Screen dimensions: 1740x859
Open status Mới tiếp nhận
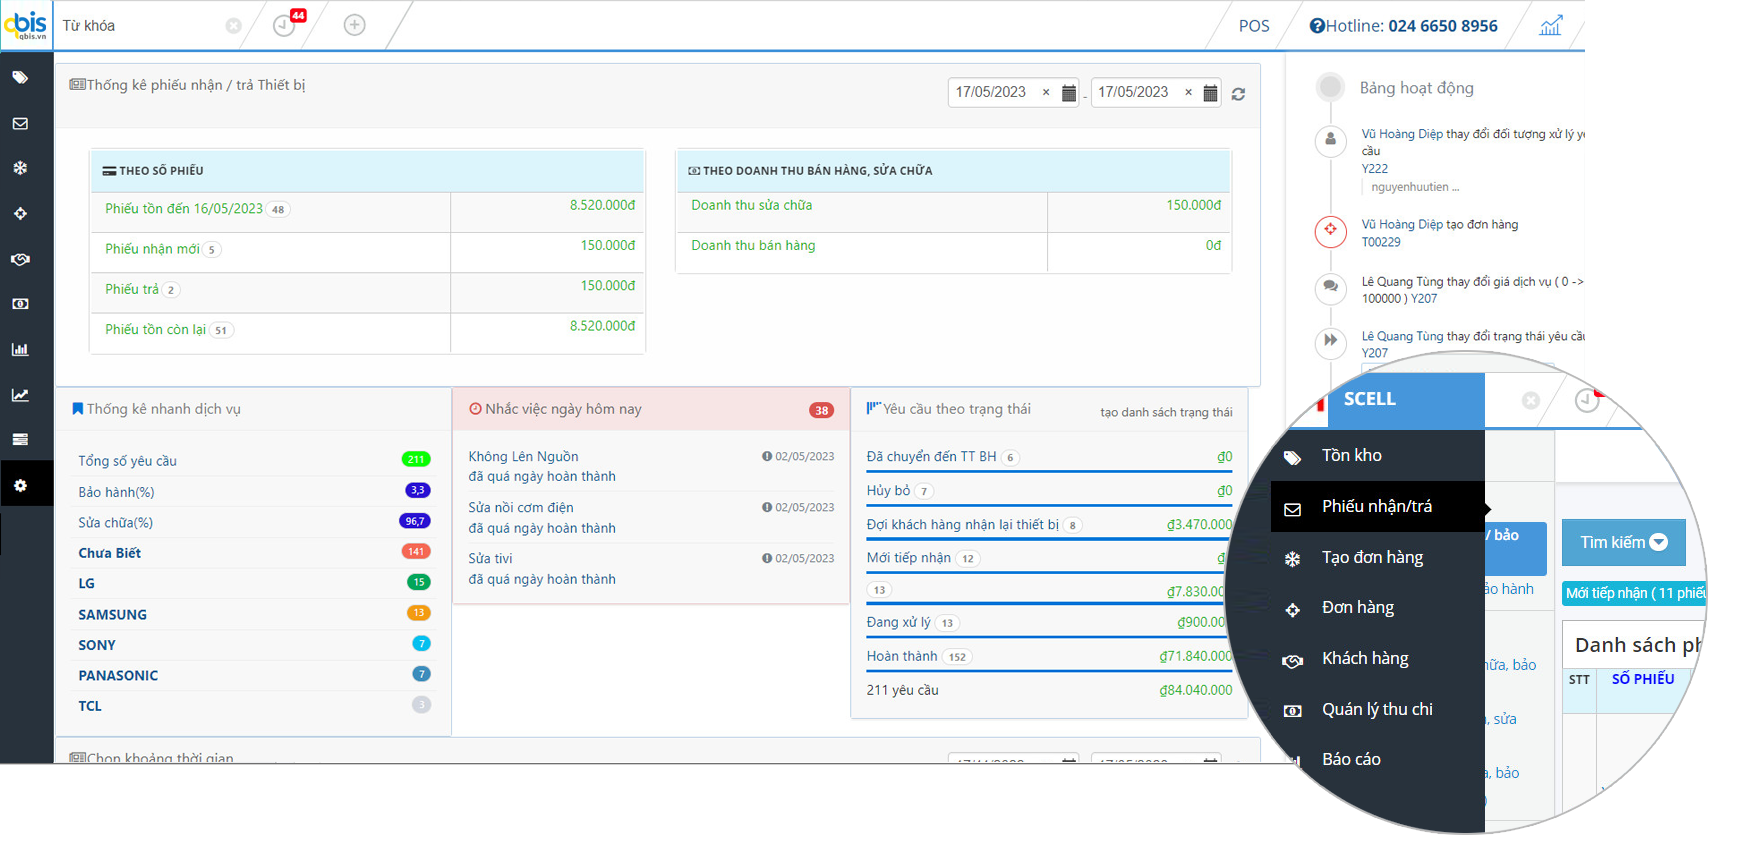click(908, 558)
